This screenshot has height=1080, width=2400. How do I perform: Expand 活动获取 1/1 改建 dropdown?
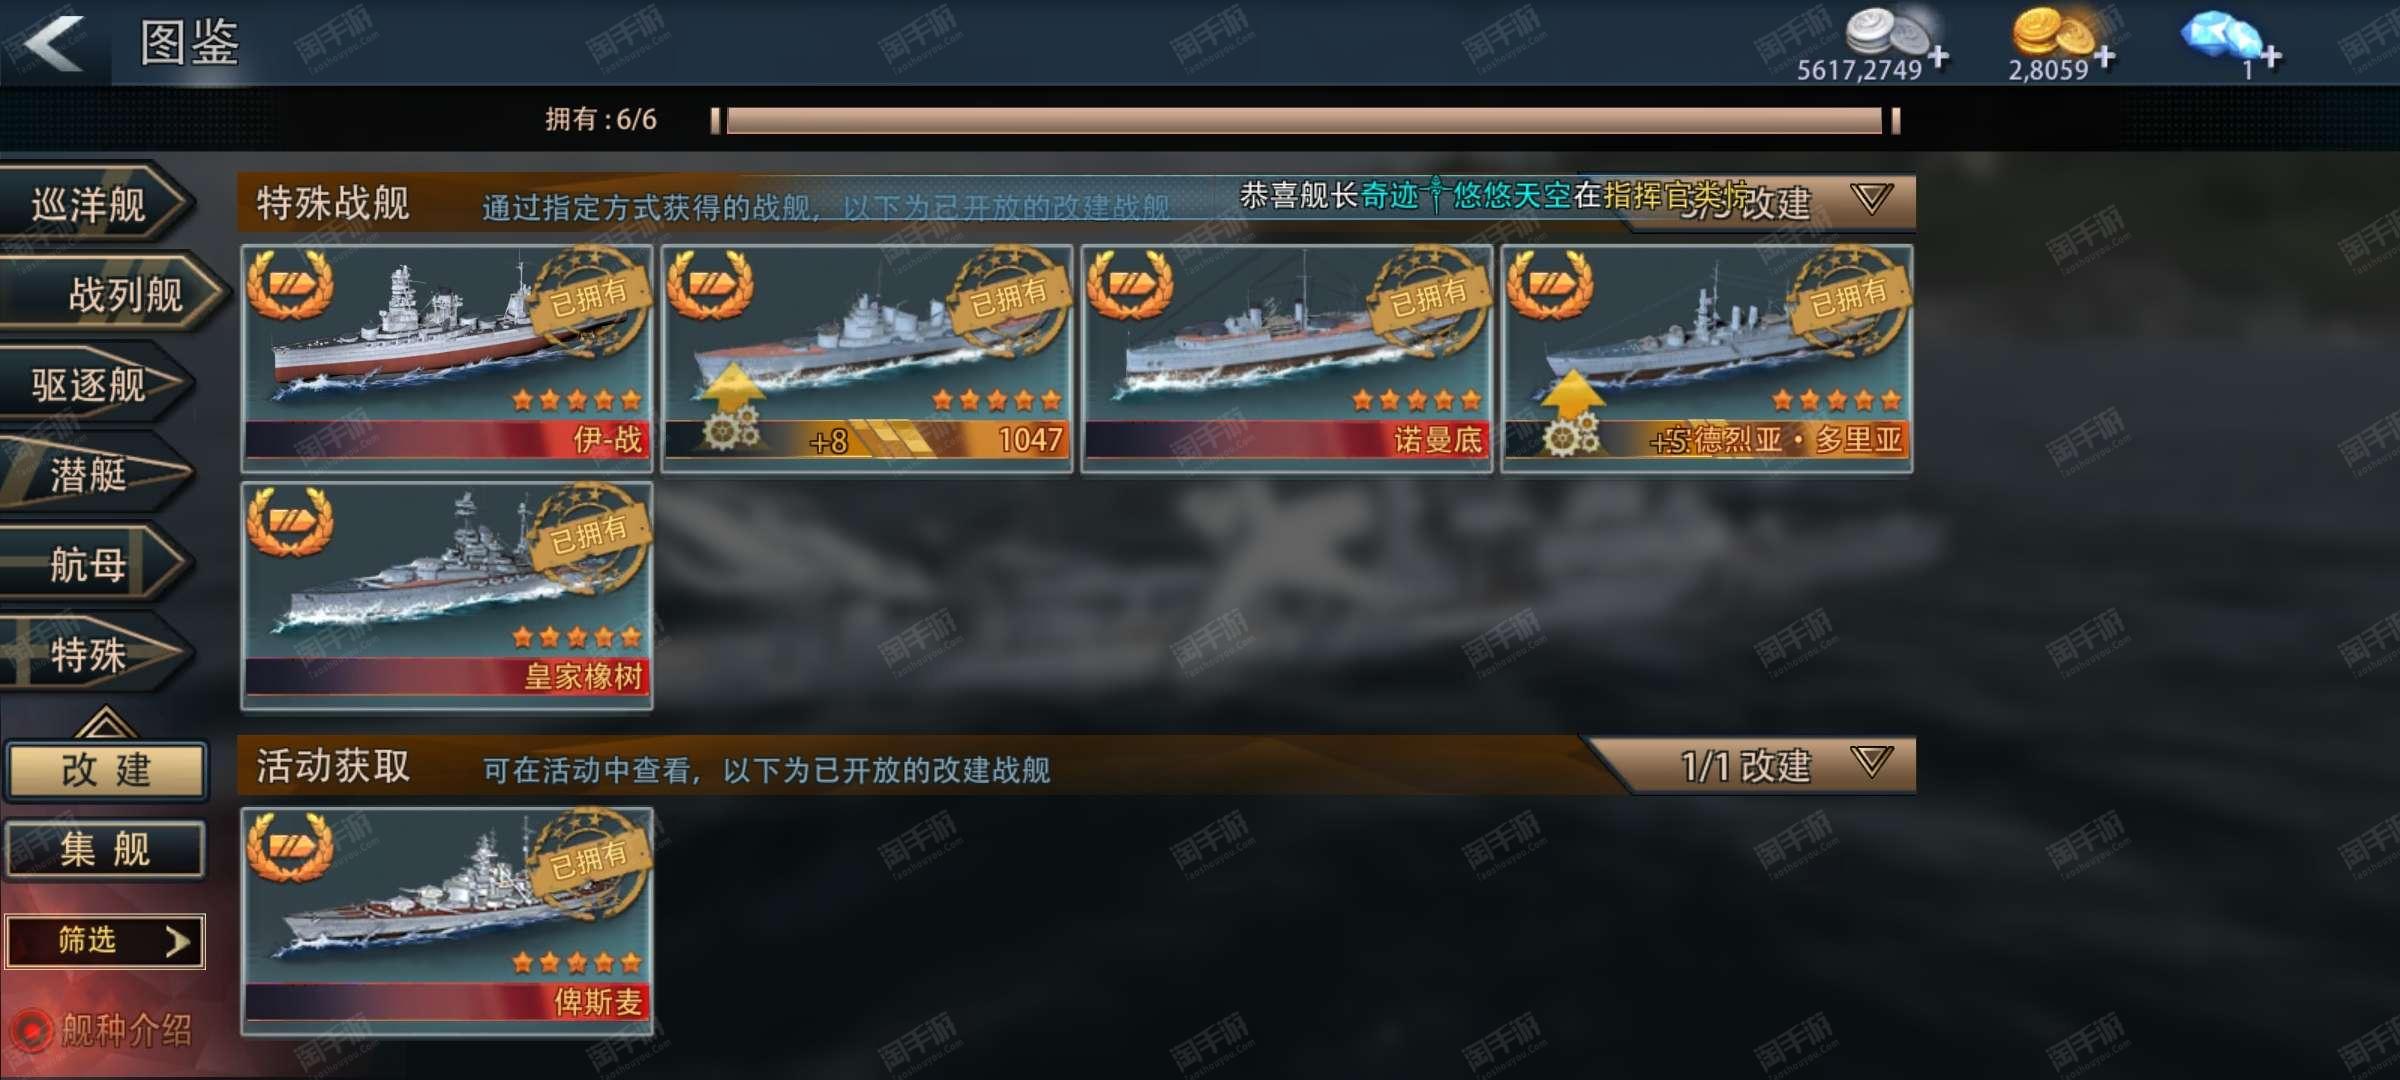click(x=1871, y=764)
